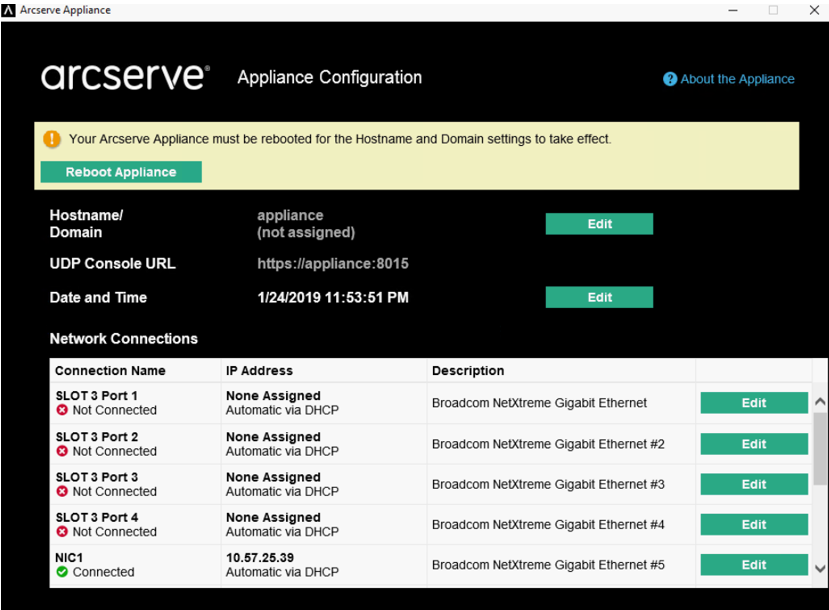829x610 pixels.
Task: Click Edit for SLOT 3 Port 3
Action: [x=754, y=484]
